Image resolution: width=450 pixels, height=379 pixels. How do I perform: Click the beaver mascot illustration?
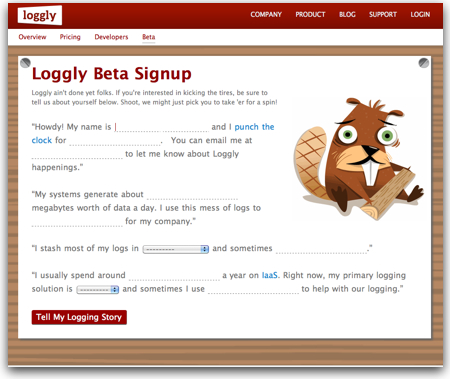click(358, 159)
